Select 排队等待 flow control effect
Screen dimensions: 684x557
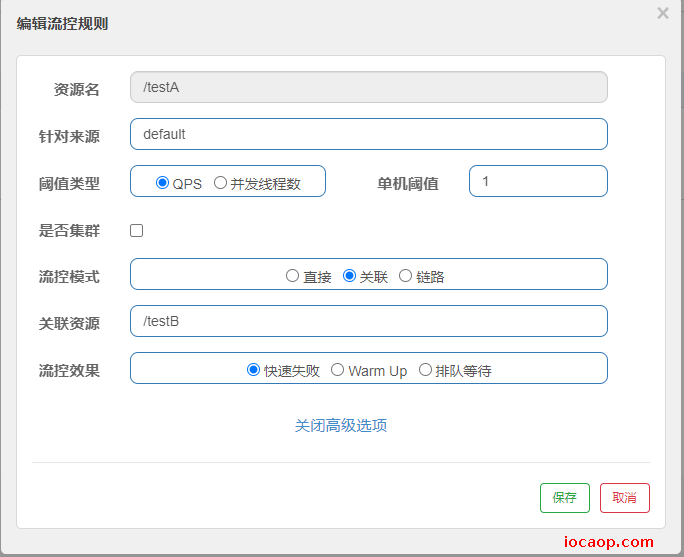pos(425,370)
